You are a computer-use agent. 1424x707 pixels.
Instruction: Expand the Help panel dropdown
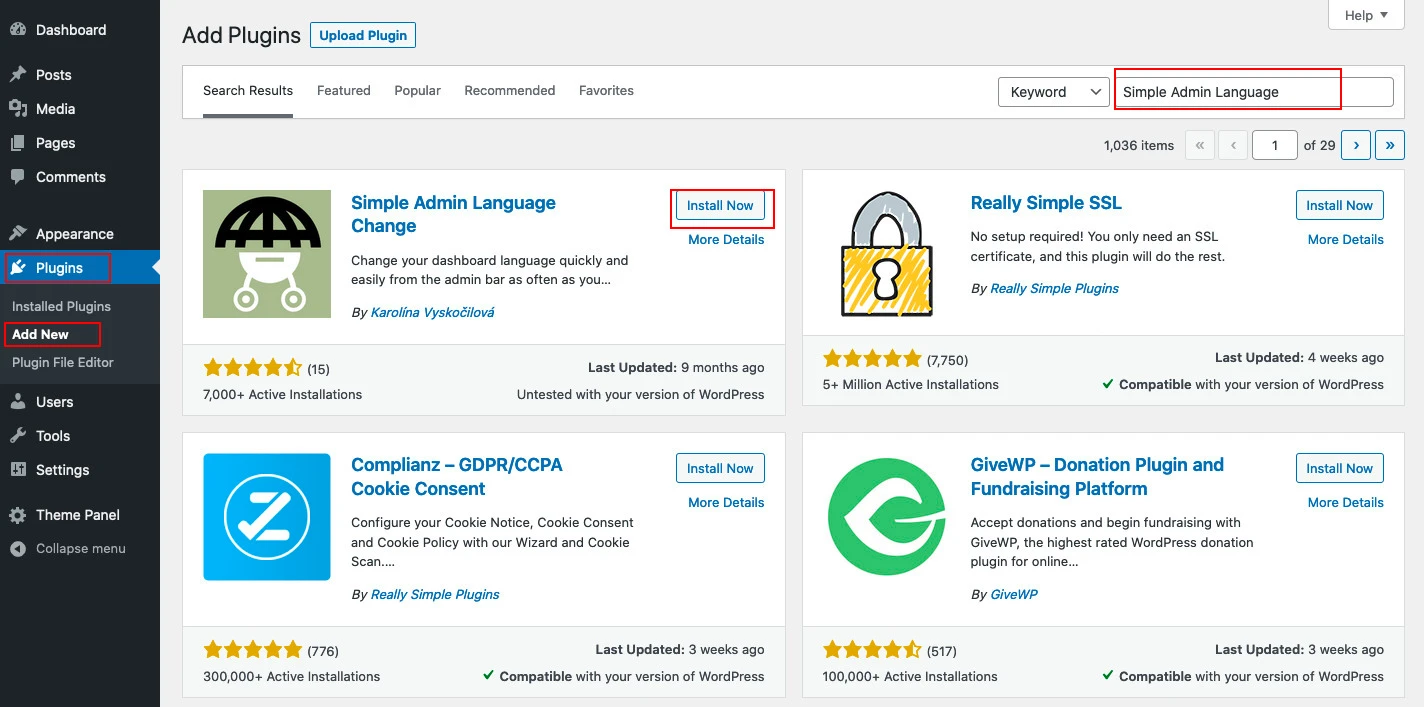point(1366,15)
